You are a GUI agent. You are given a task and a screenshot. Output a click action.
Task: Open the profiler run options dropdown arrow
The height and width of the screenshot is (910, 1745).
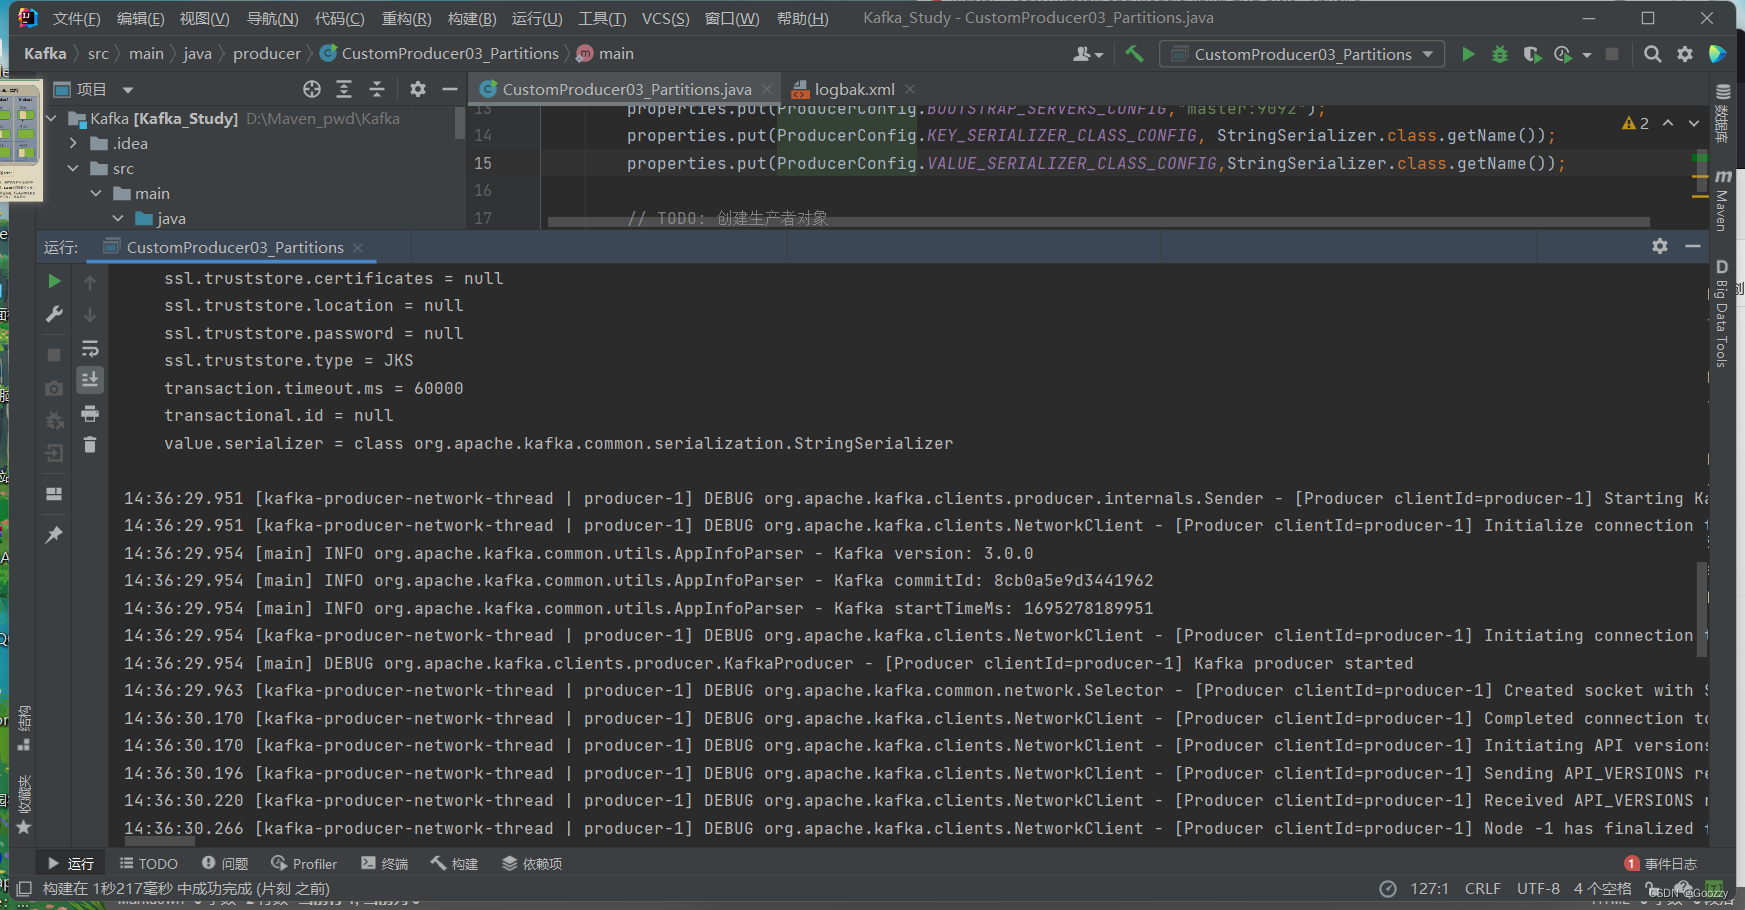pos(1587,55)
